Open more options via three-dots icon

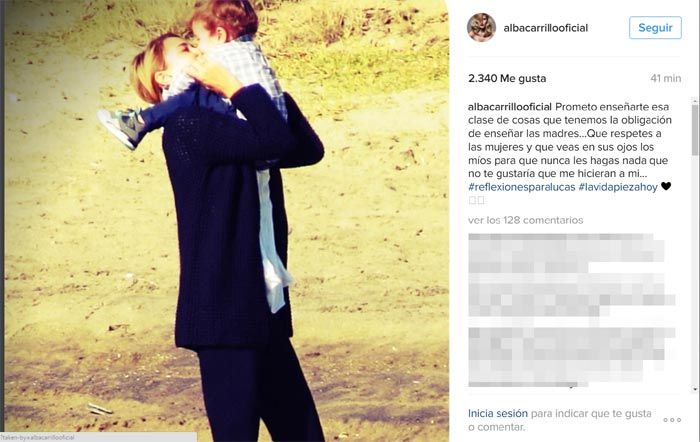pyautogui.click(x=672, y=420)
